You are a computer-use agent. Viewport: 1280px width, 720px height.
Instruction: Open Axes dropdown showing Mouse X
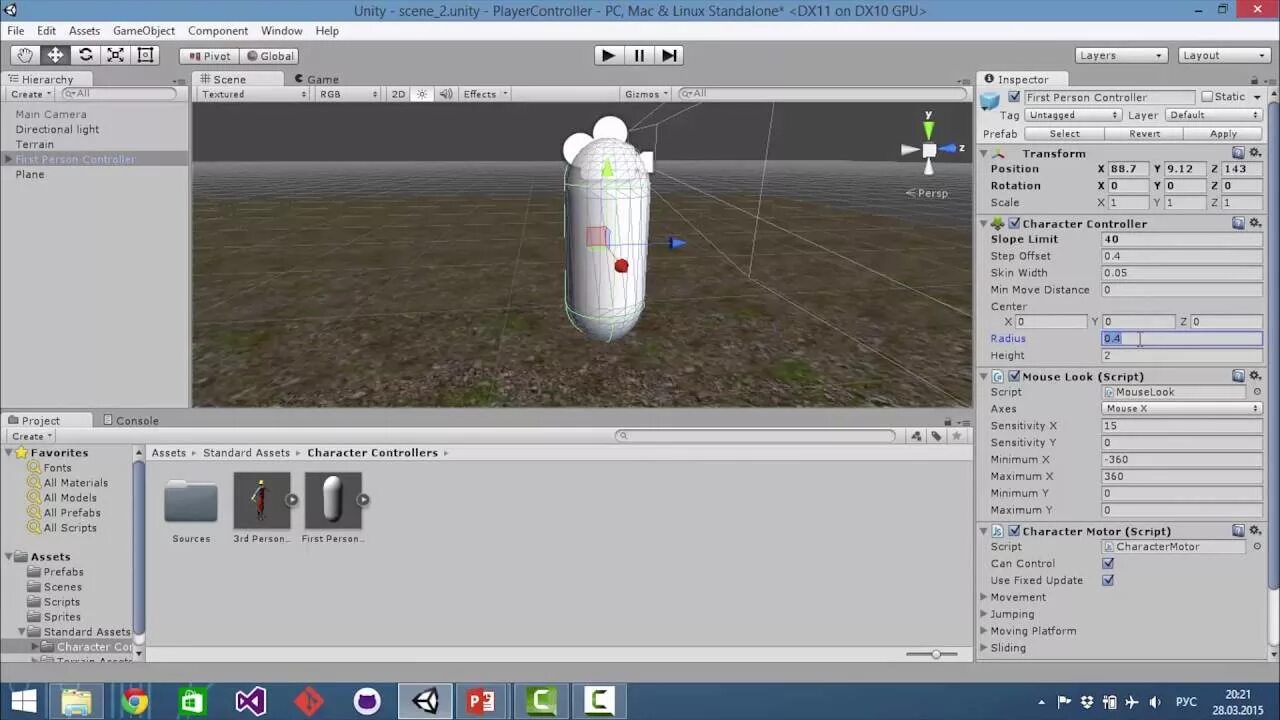(x=1182, y=409)
